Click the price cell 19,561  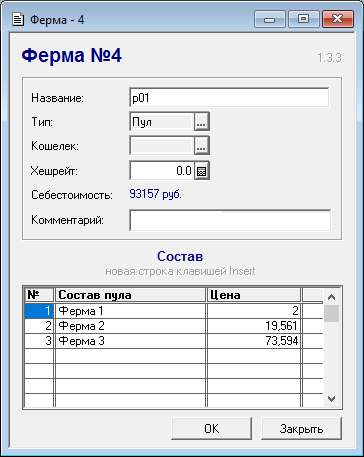coord(254,326)
